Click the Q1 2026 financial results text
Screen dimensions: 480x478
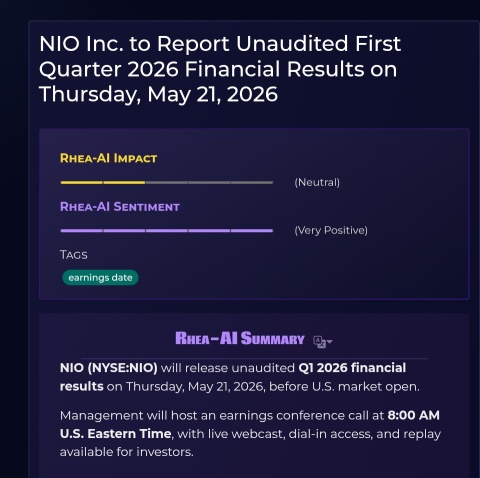(x=233, y=377)
